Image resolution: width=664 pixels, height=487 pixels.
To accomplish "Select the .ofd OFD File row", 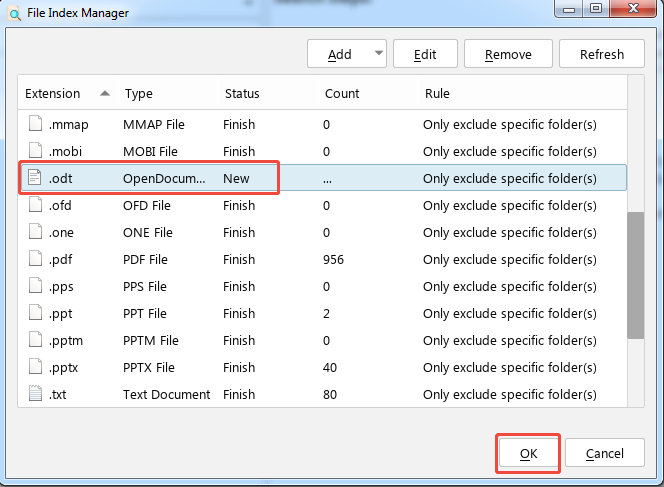I will [x=300, y=205].
